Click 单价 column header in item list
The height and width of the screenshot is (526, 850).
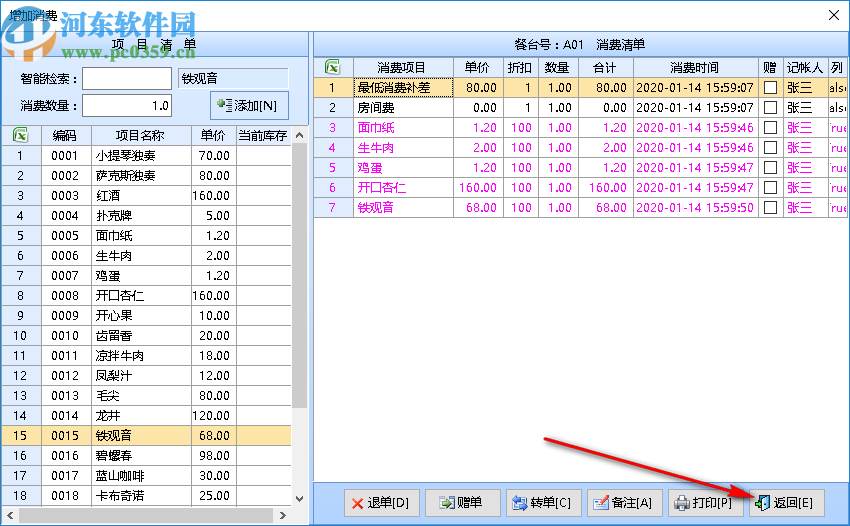(x=214, y=136)
